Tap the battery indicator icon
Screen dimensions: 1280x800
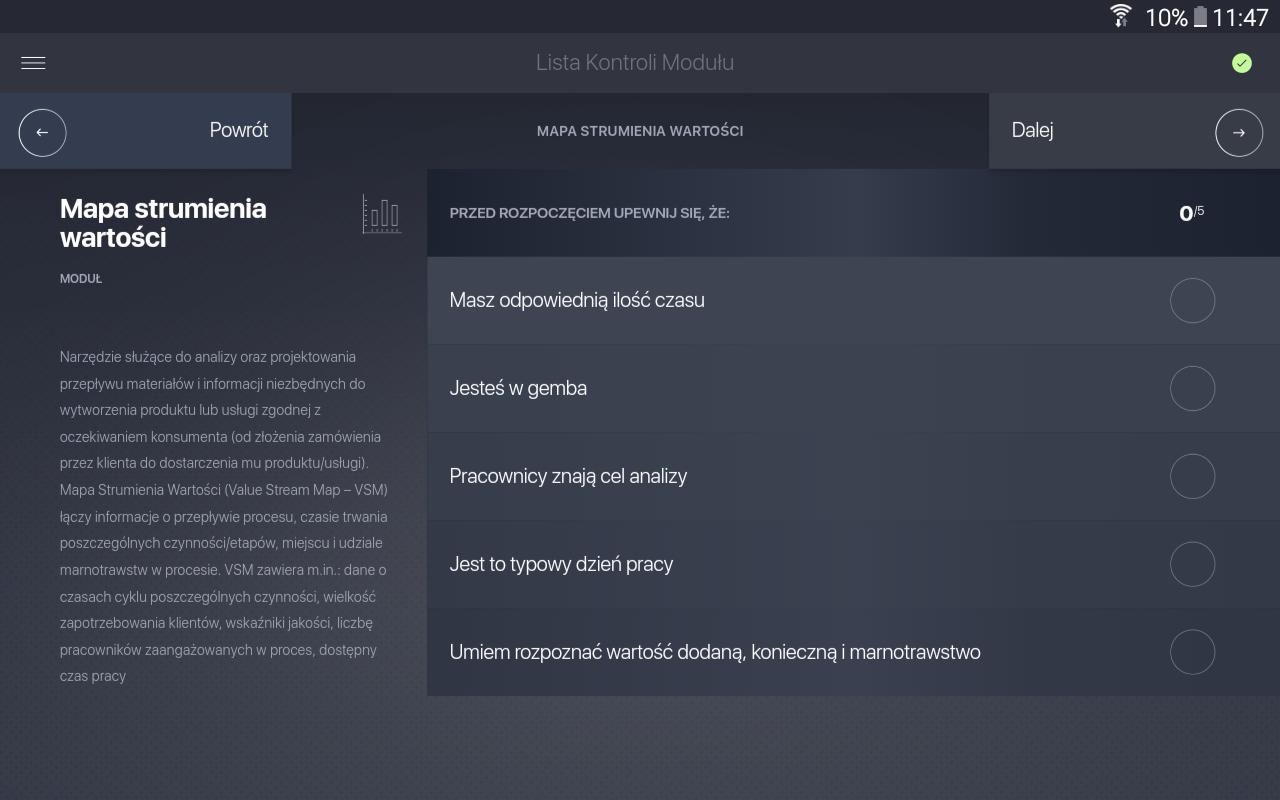pos(1200,17)
